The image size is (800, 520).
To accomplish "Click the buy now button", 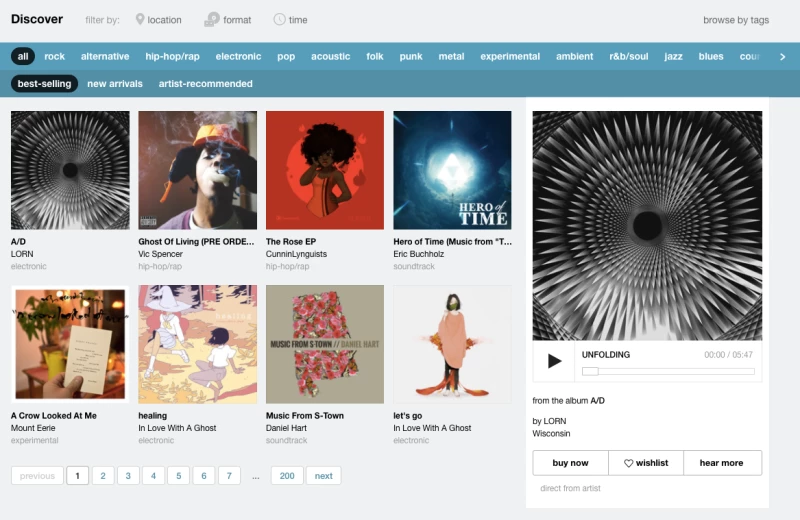I will tap(570, 463).
